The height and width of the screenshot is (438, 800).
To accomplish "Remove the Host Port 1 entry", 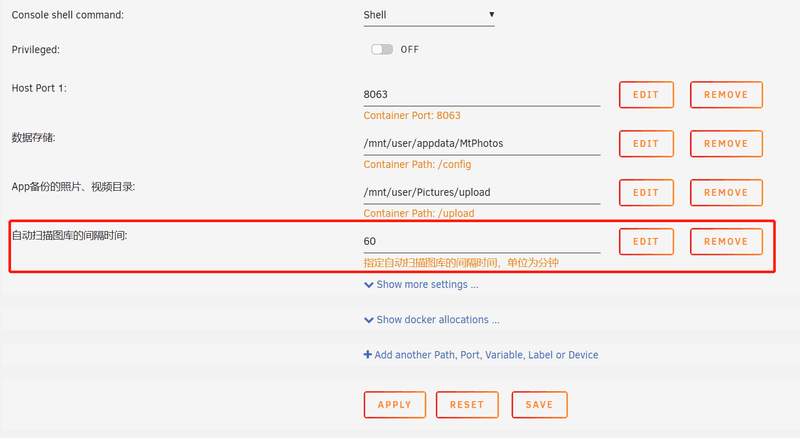I will click(x=726, y=94).
